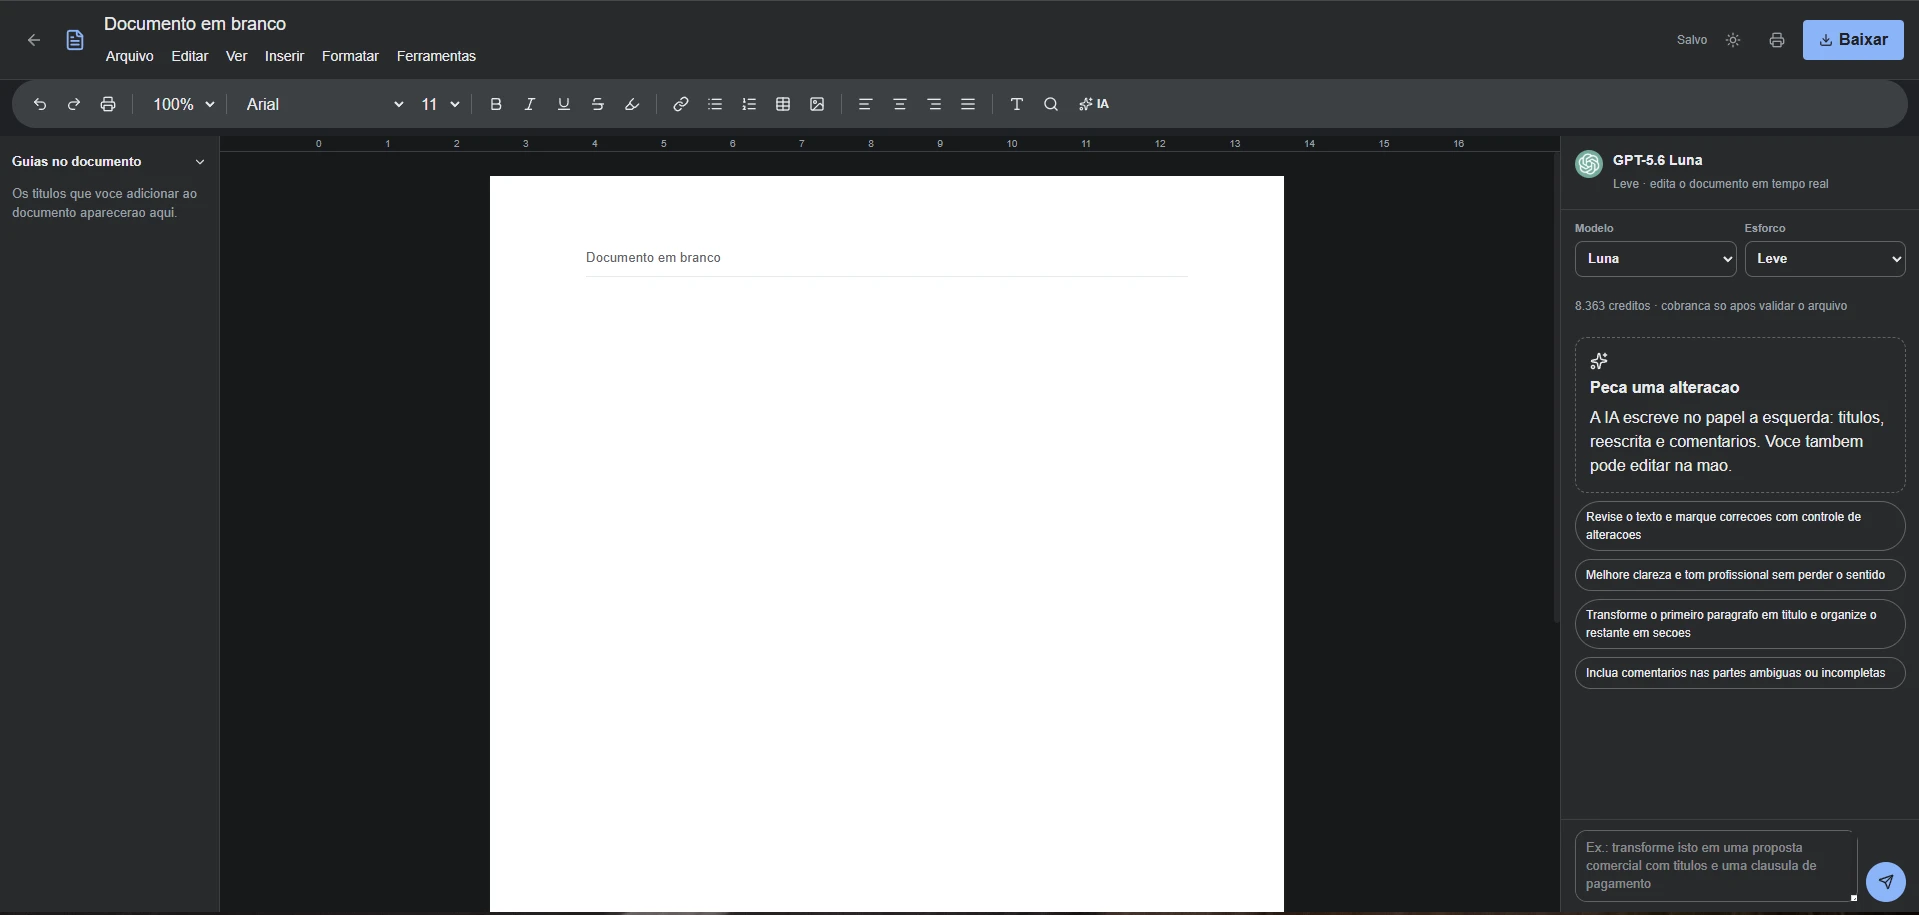Open the Ferramentas menu
Viewport: 1919px width, 915px height.
pos(436,56)
